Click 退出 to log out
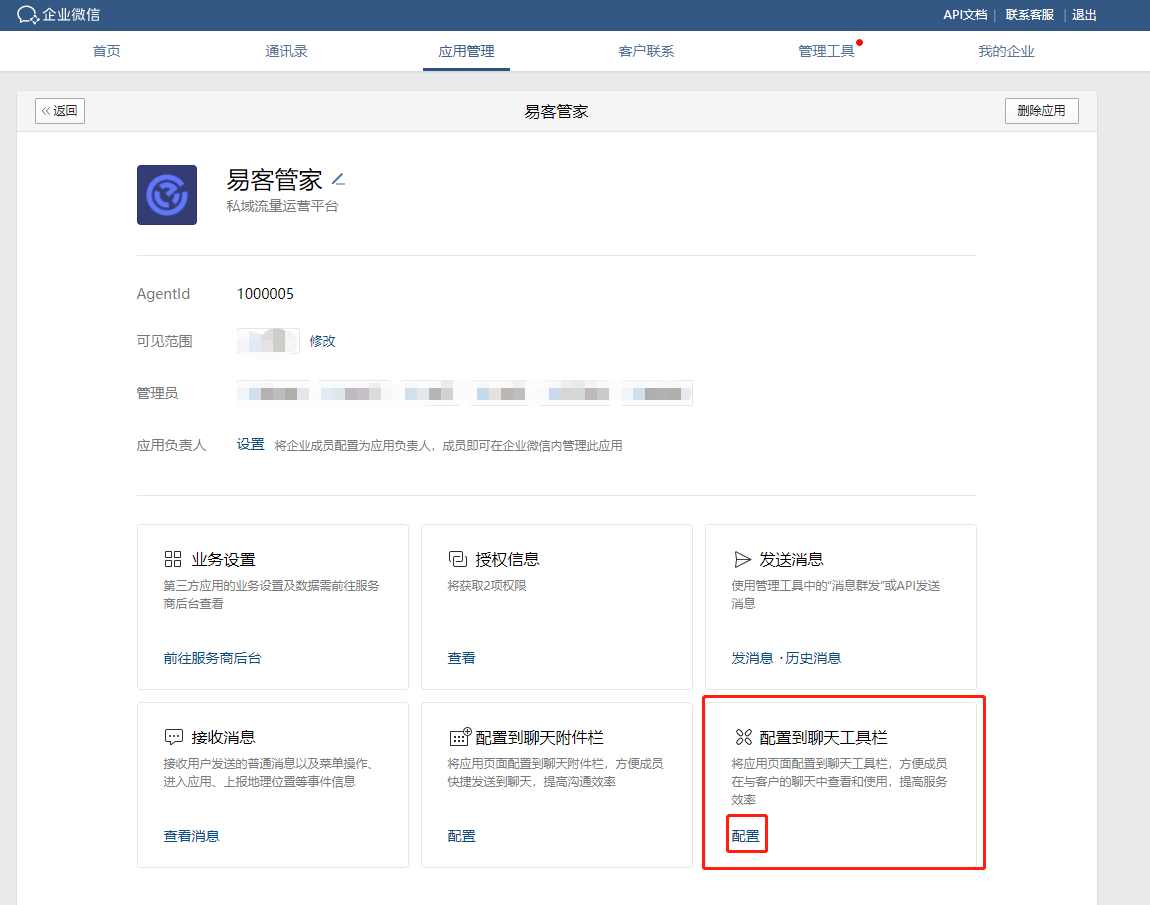Screen dimensions: 1150x905 pyautogui.click(x=1084, y=15)
